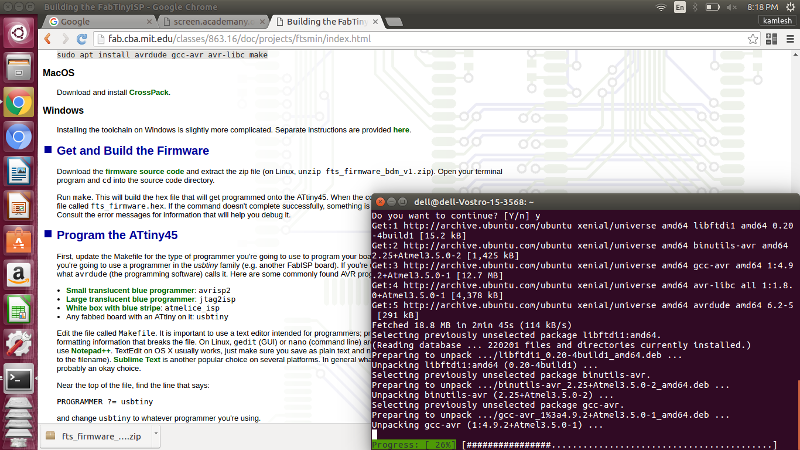Open the Amazon launcher icon
Screen dimensions: 800x450
click(18, 276)
